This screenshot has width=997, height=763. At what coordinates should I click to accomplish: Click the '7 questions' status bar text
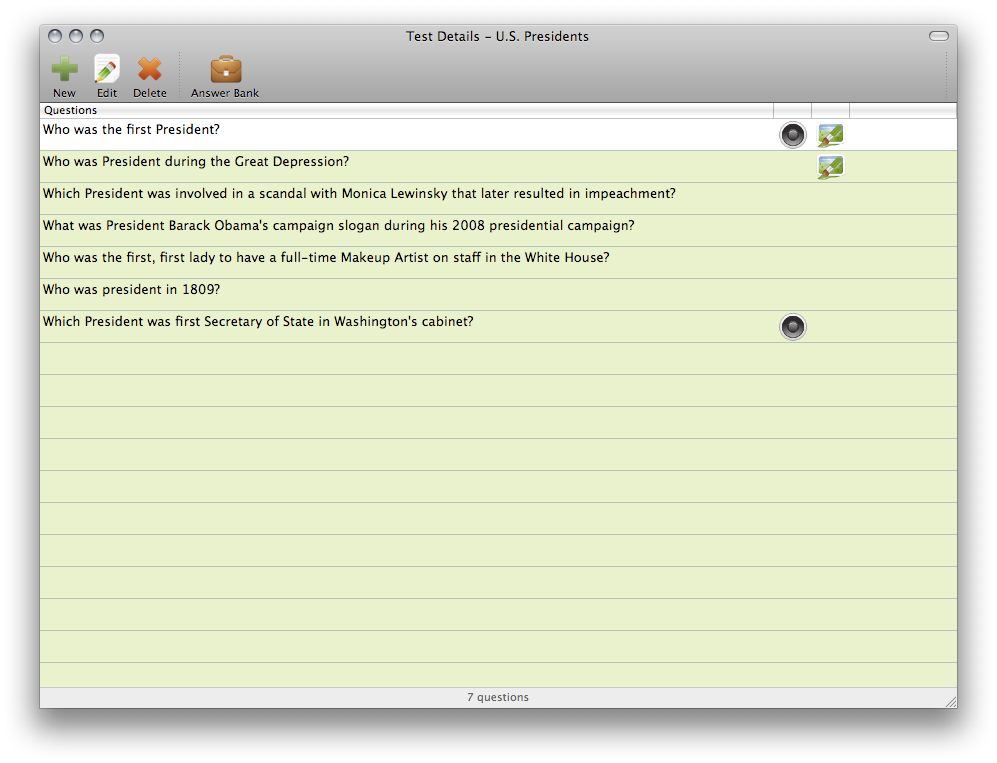(x=498, y=697)
